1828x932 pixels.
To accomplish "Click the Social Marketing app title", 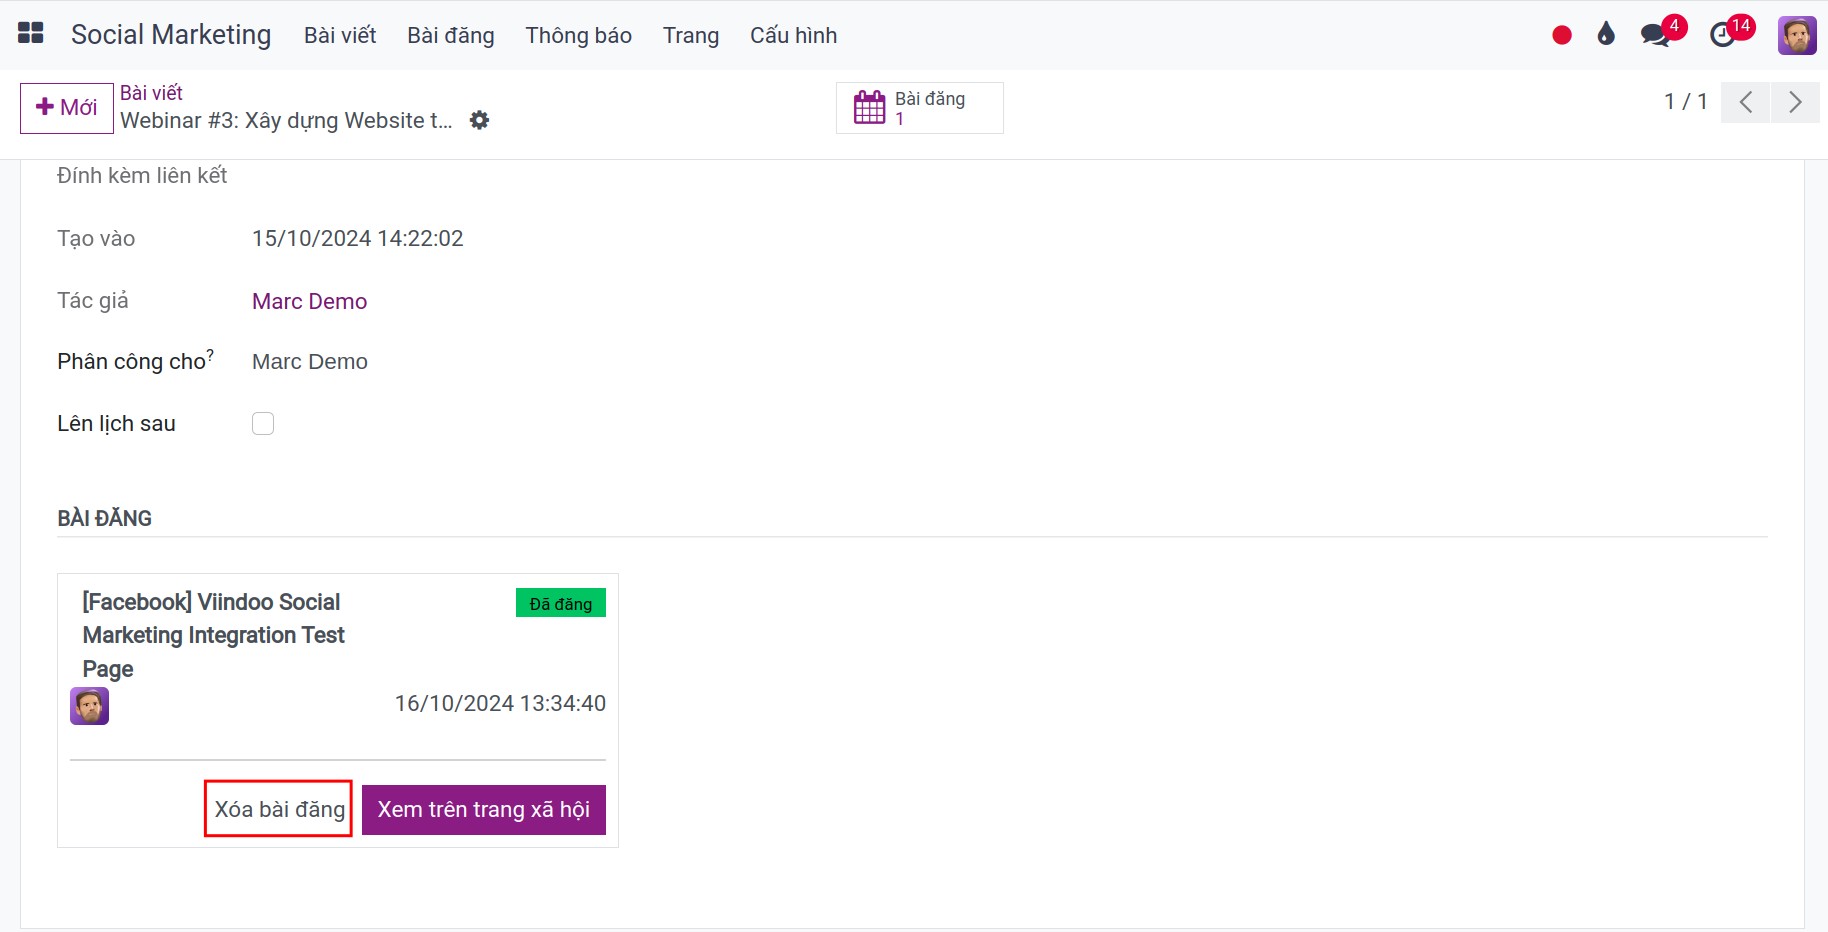I will 171,35.
